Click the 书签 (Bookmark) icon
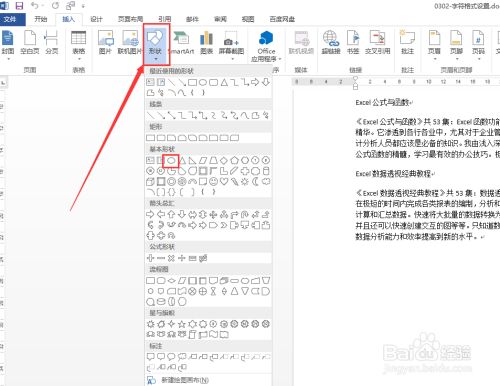The height and width of the screenshot is (386, 500). 353,43
